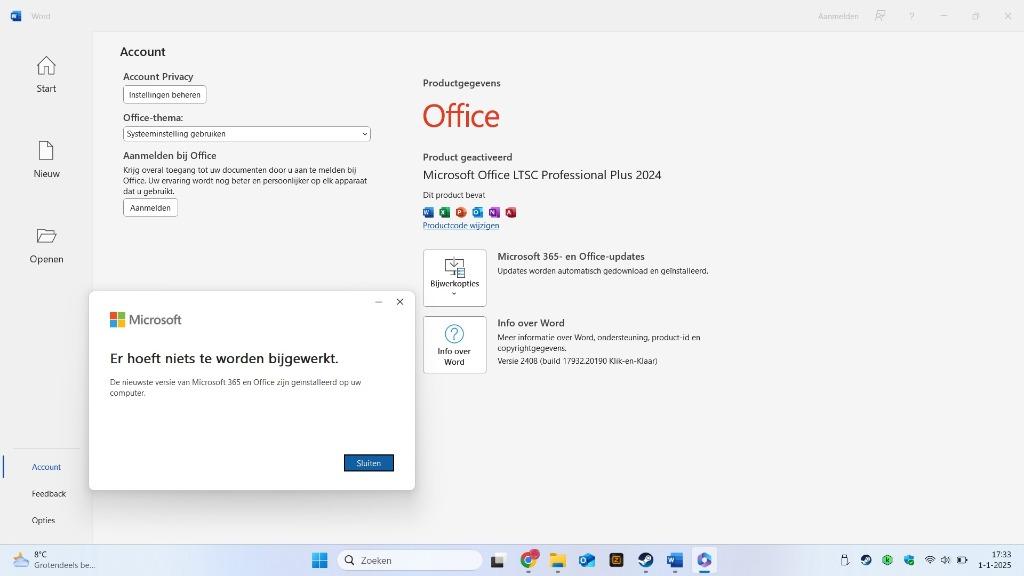Screen dimensions: 1024x576
Task: Open File Explorer from the taskbar
Action: coord(558,560)
